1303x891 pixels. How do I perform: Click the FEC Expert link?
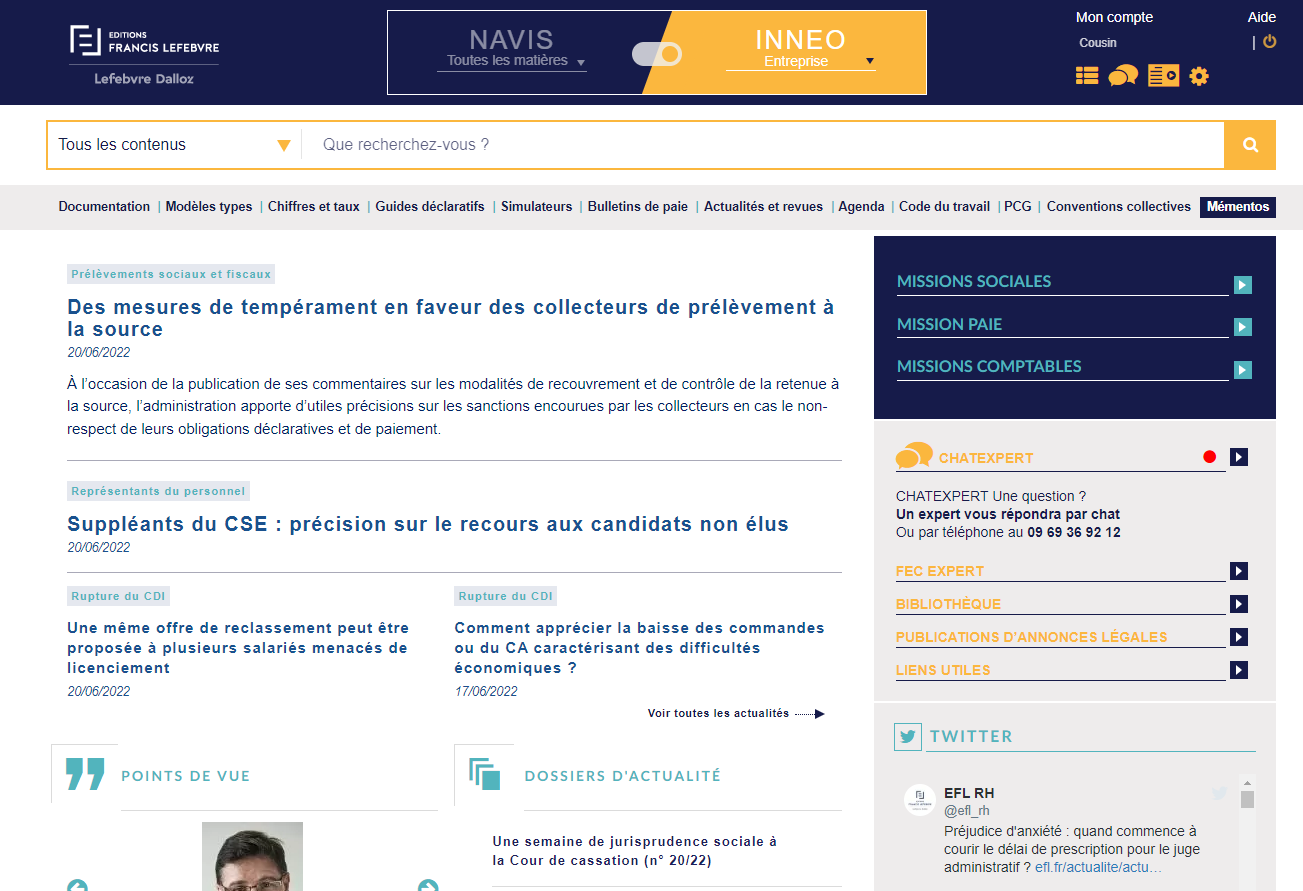tap(940, 571)
